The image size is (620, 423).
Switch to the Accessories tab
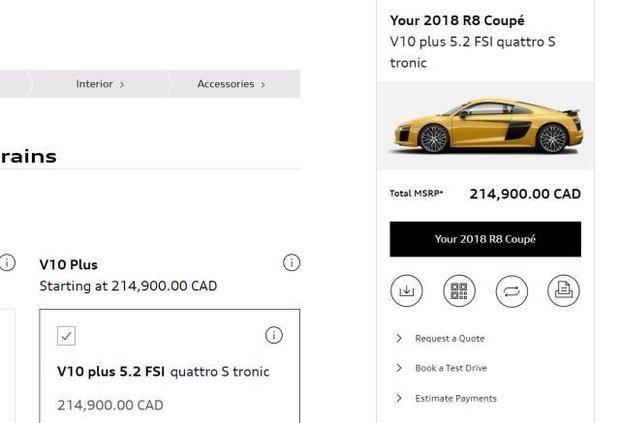click(230, 84)
